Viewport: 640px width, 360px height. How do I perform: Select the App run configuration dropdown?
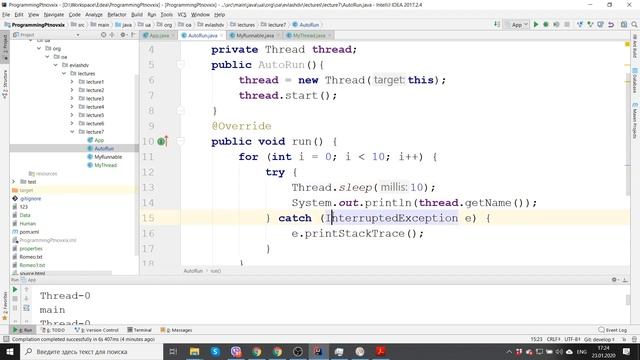(x=516, y=24)
